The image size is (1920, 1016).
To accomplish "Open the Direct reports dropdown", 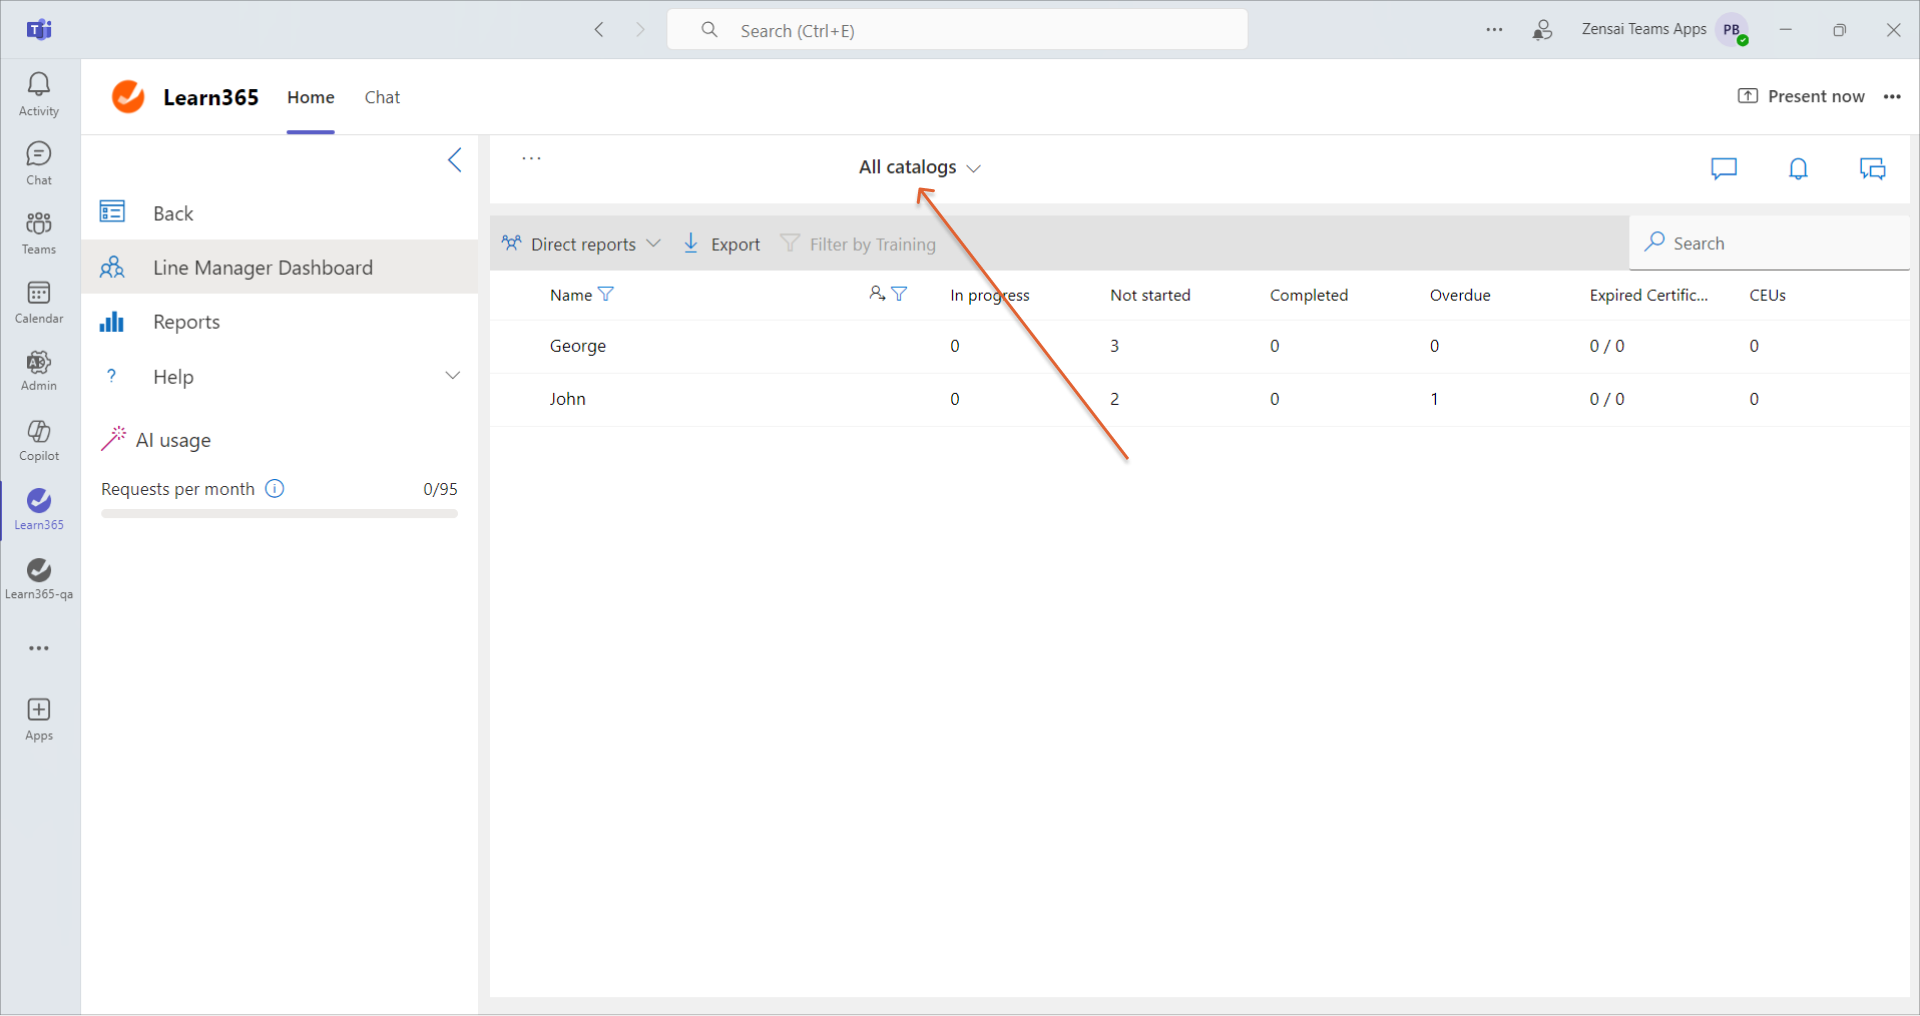I will coord(582,244).
